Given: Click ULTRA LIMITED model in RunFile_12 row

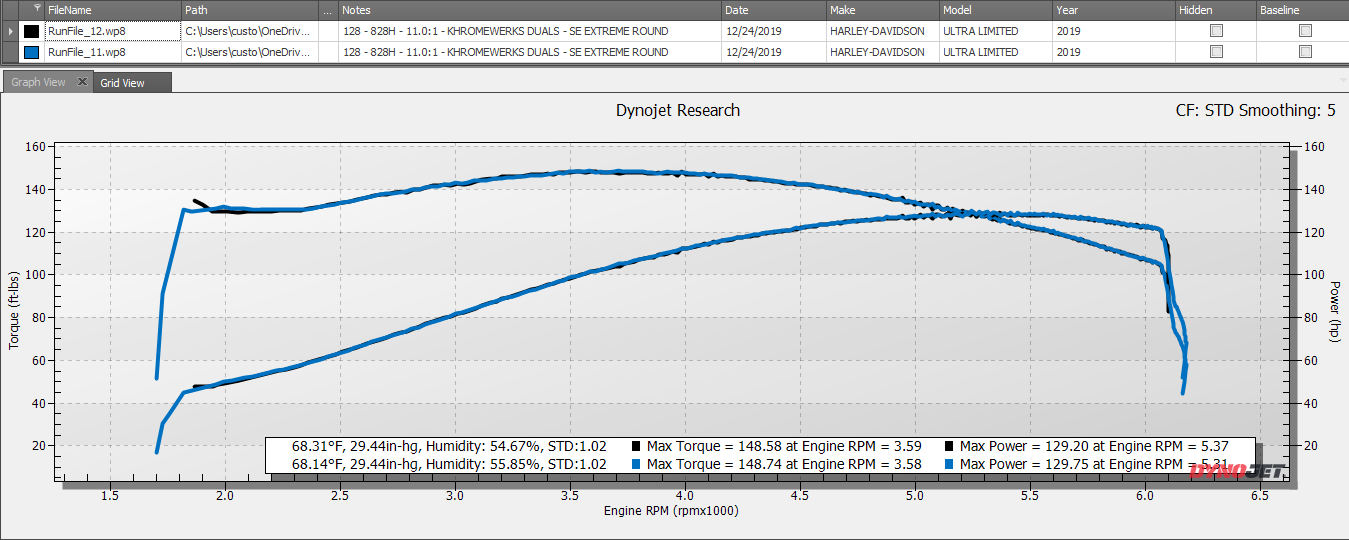Looking at the screenshot, I should pyautogui.click(x=996, y=31).
